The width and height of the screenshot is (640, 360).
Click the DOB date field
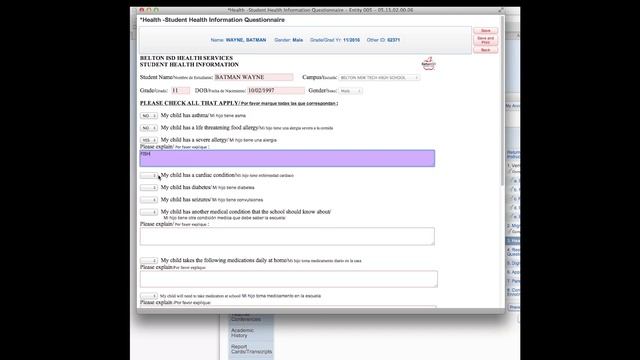pyautogui.click(x=276, y=91)
